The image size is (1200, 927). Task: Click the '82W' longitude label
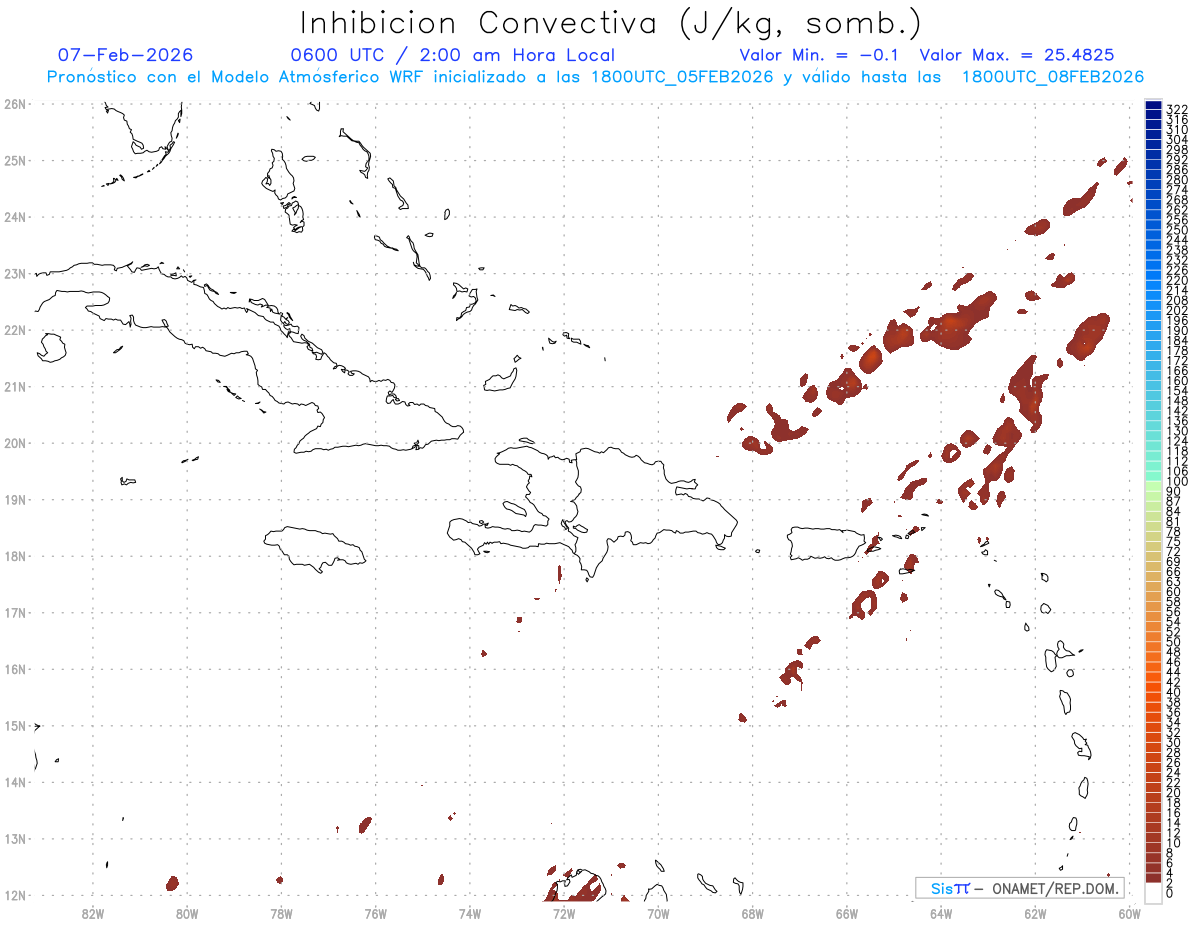point(93,913)
